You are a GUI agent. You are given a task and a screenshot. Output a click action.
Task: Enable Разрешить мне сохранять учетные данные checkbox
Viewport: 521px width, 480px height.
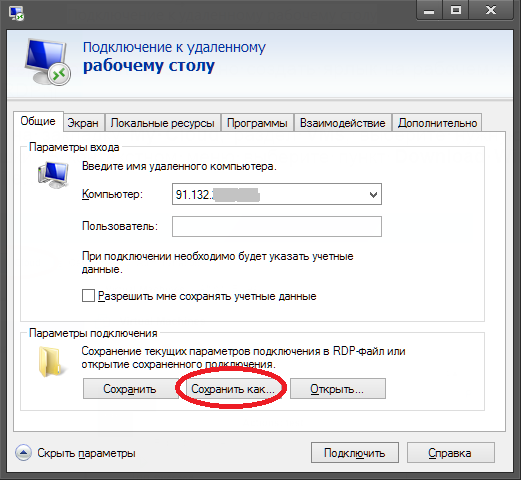click(88, 296)
